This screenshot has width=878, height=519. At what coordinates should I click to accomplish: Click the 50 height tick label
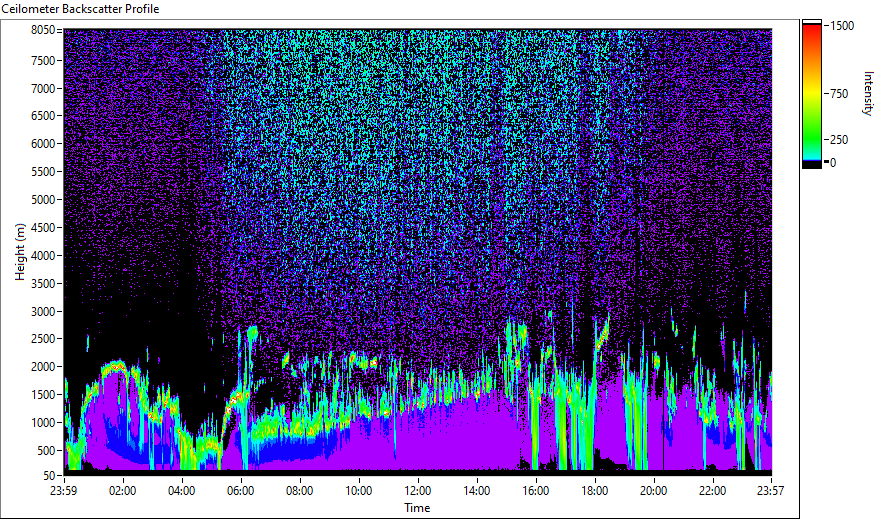click(49, 476)
